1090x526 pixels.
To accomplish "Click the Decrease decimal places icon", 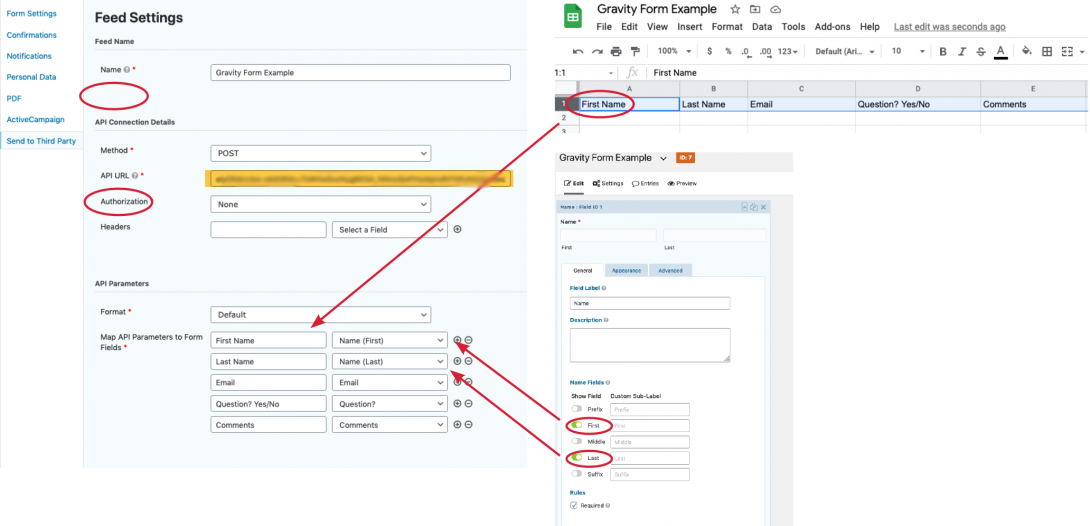I will tap(746, 51).
